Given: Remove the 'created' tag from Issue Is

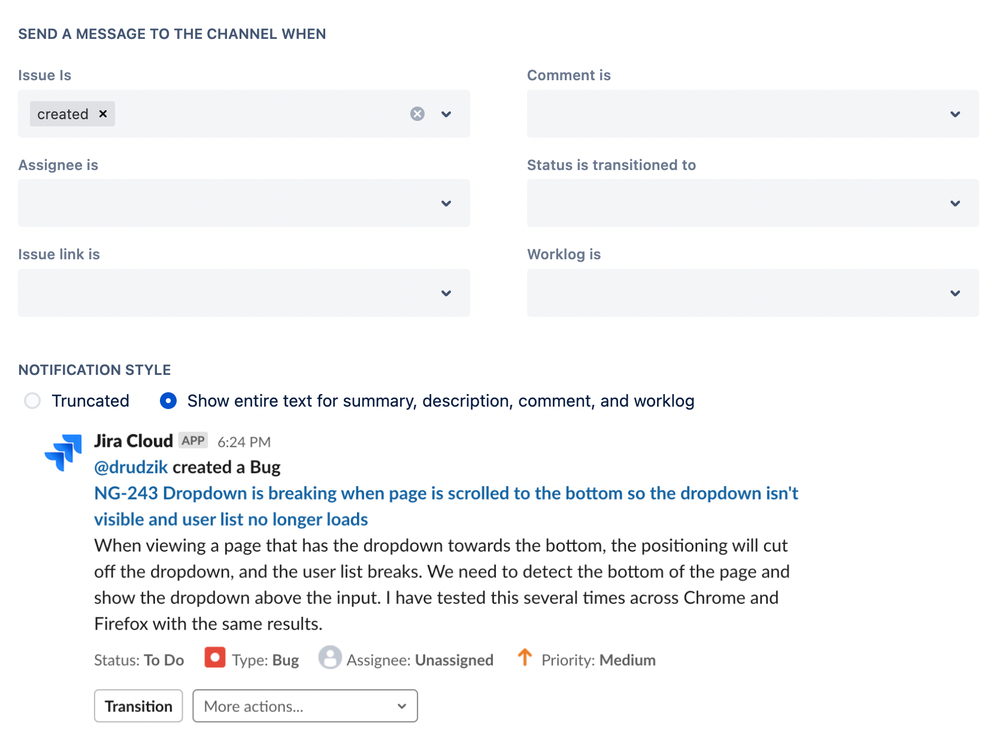Looking at the screenshot, I should point(103,114).
